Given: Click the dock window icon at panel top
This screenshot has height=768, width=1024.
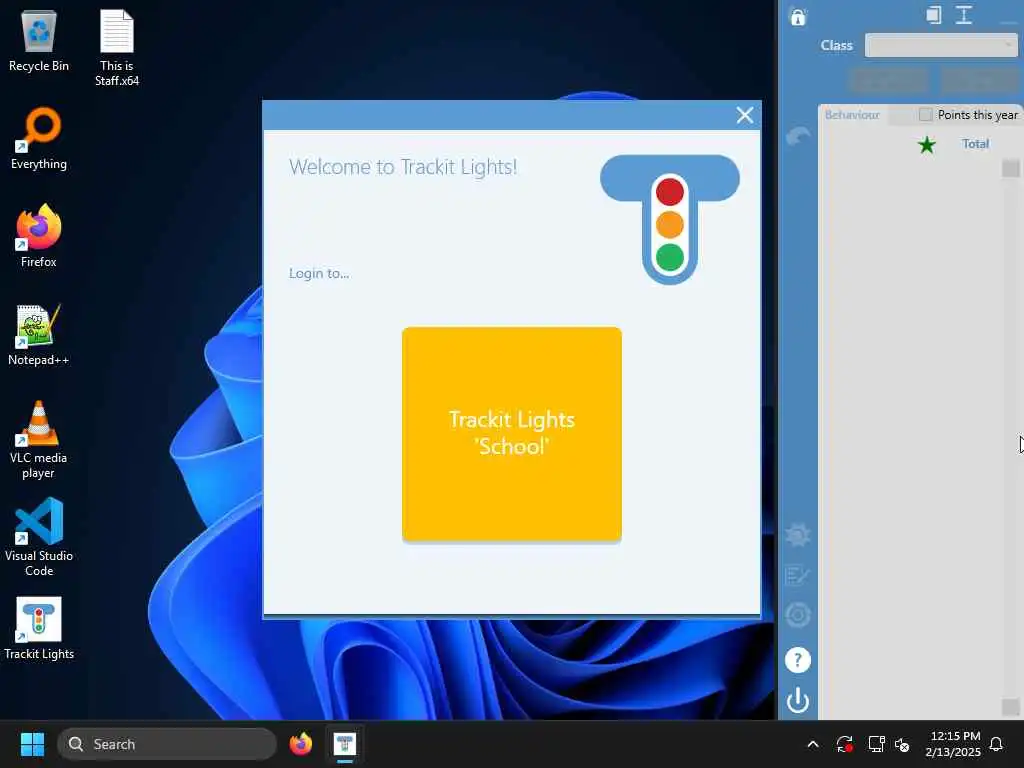Looking at the screenshot, I should click(934, 15).
